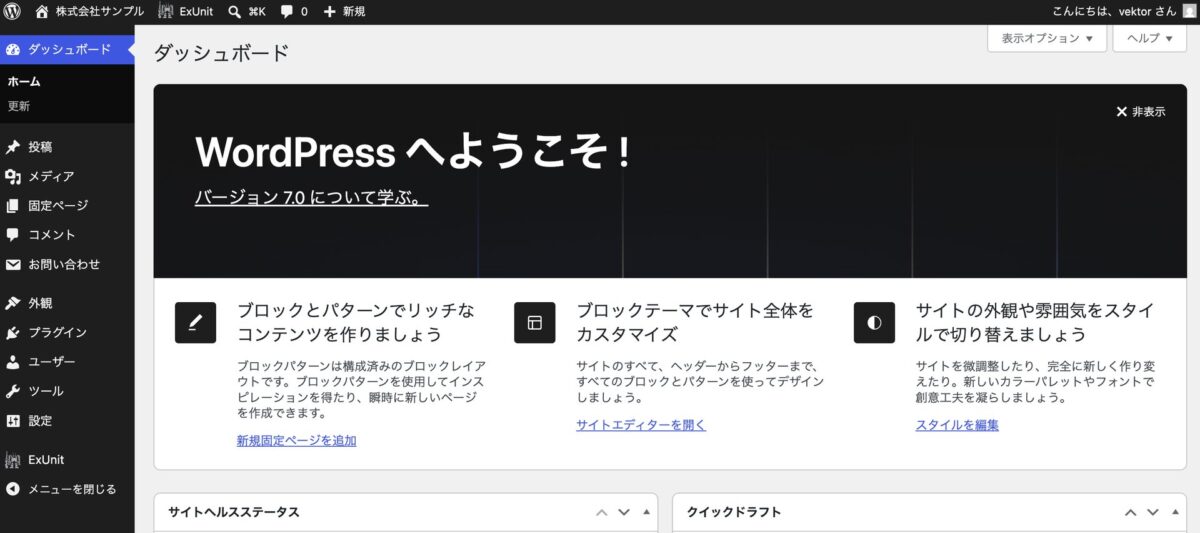Toggle サイトヘルスステータス panel collapse triangle
The image size is (1200, 533).
coord(646,512)
